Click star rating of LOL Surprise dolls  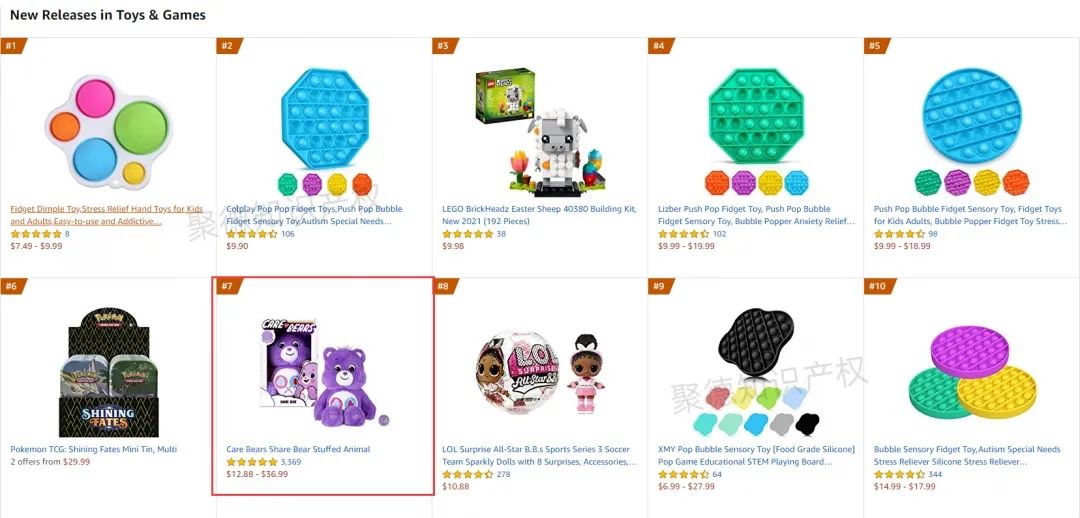coord(468,475)
